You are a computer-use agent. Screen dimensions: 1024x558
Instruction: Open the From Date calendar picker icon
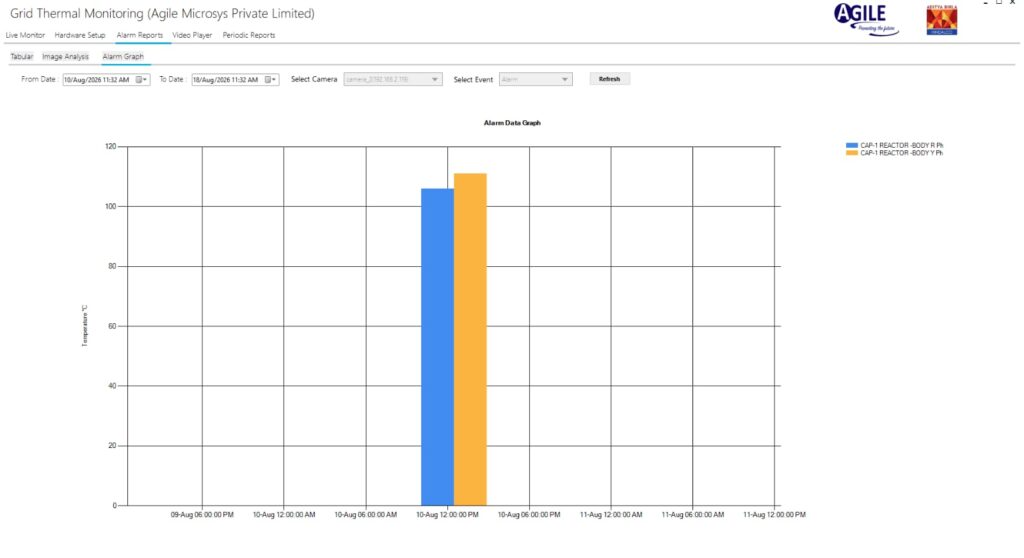[x=138, y=80]
